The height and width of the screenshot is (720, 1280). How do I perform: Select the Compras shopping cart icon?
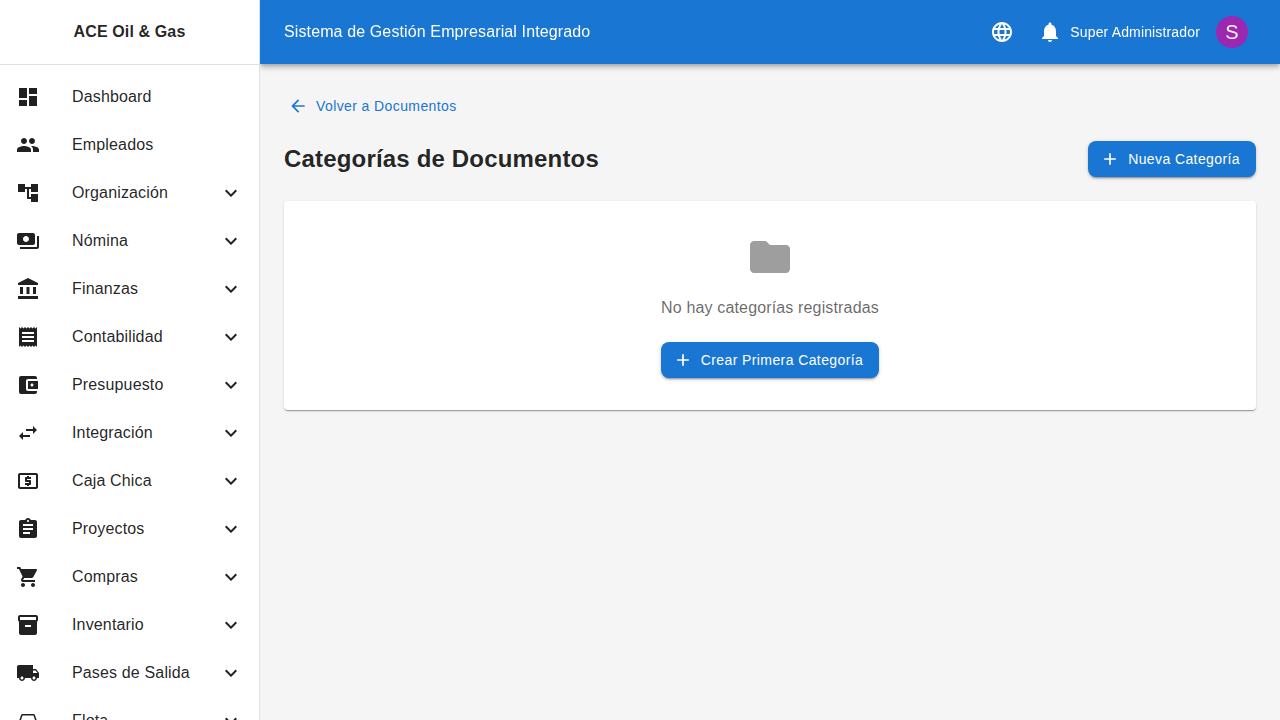point(27,576)
